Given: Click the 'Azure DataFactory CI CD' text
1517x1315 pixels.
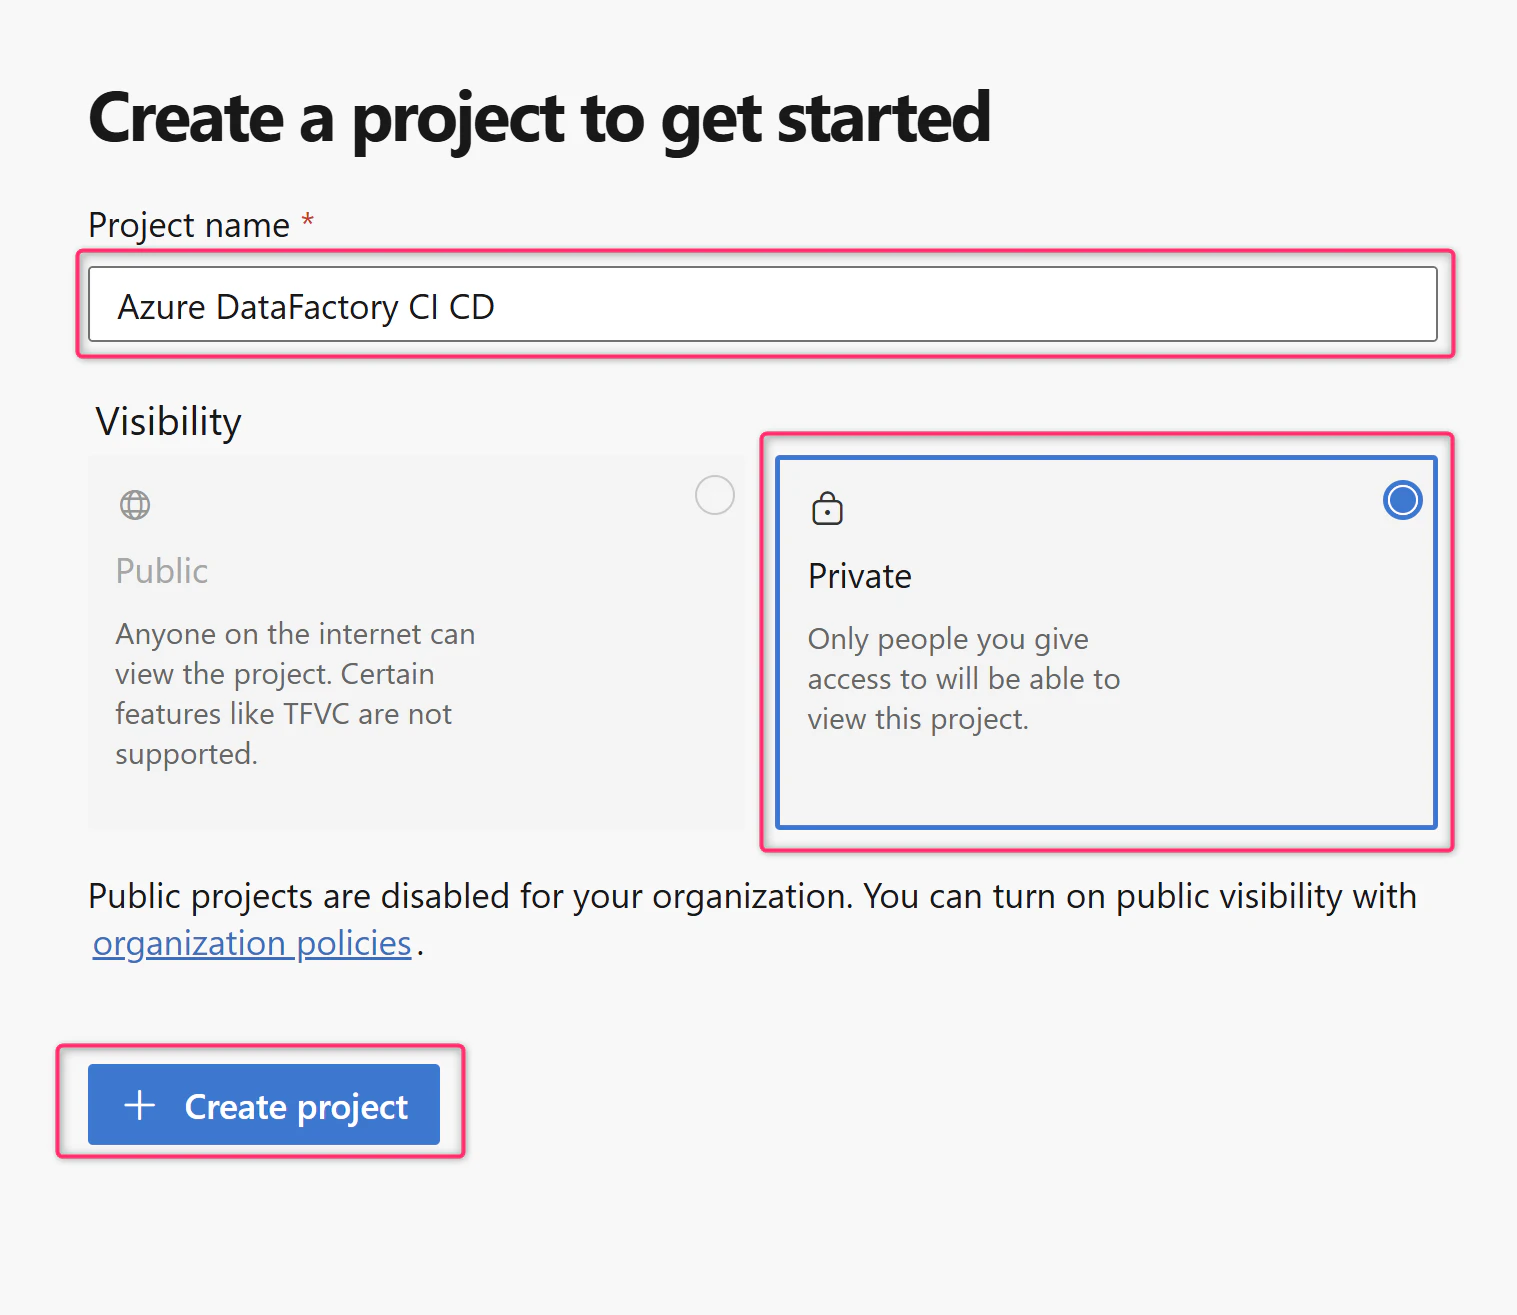Looking at the screenshot, I should click(x=306, y=307).
